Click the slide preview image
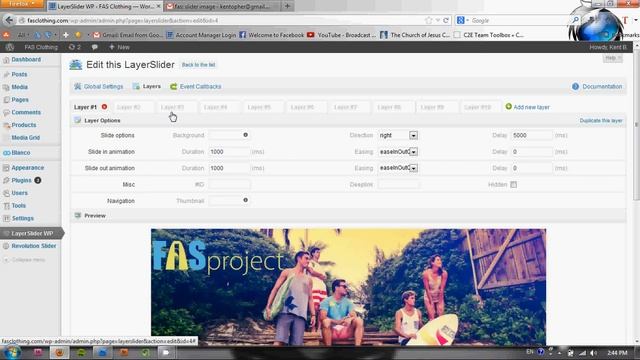Viewport: 640px width, 360px height. point(348,287)
